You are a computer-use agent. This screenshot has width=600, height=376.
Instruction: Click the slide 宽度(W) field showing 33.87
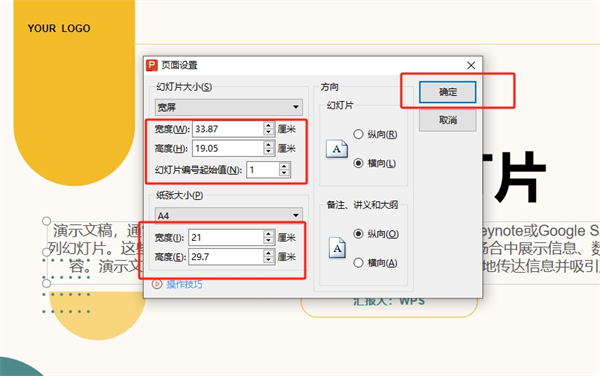pos(228,129)
